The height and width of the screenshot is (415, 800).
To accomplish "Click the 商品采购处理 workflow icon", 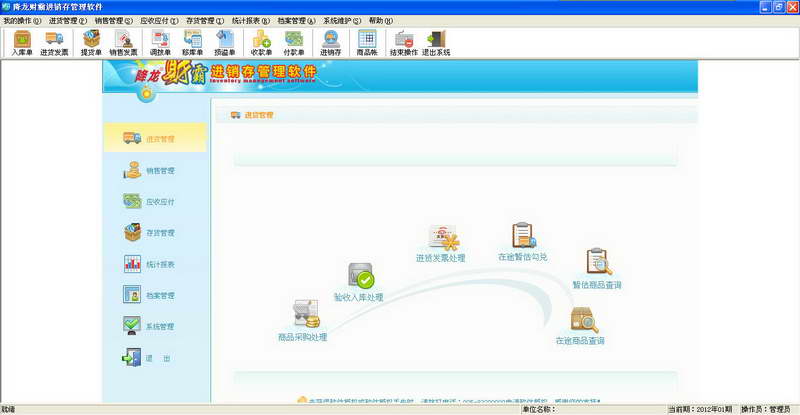I will [x=305, y=315].
